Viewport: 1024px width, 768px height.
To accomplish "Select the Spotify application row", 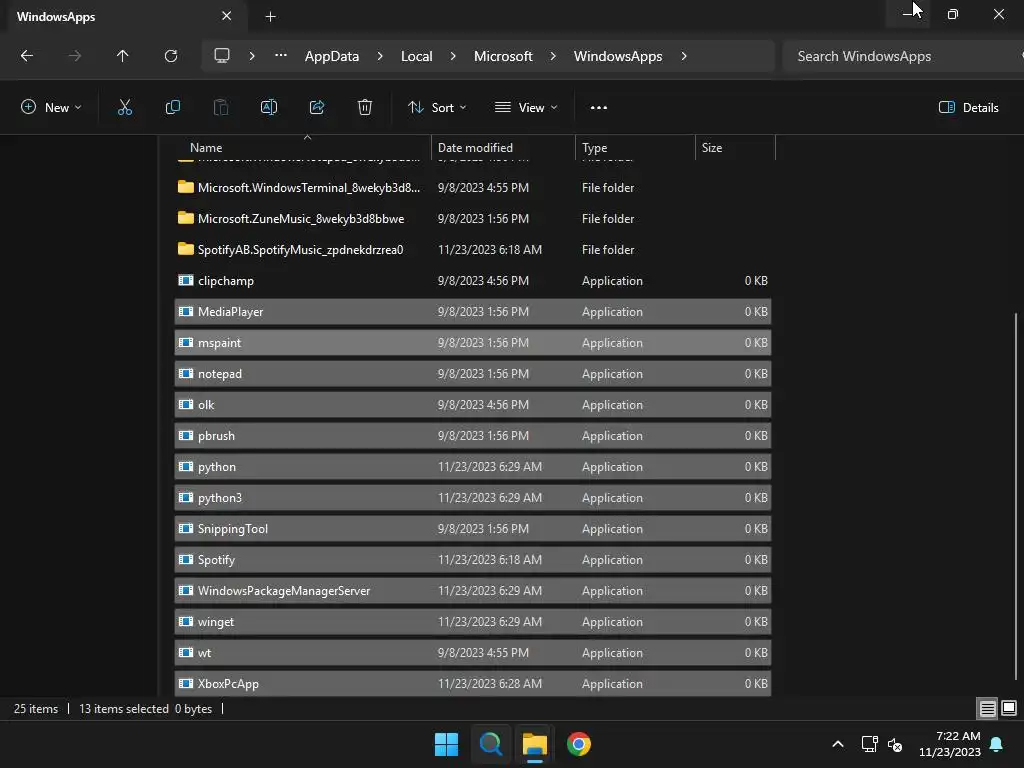I will click(x=473, y=560).
